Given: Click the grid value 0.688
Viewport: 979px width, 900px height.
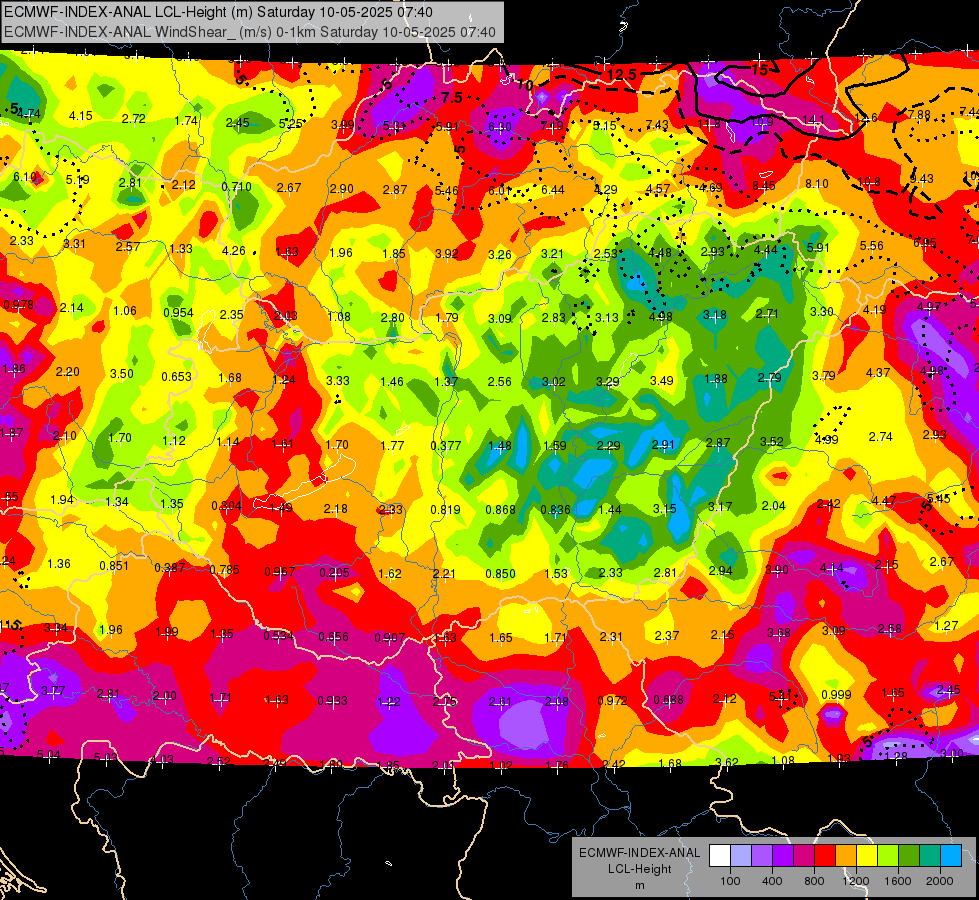Looking at the screenshot, I should 668,700.
